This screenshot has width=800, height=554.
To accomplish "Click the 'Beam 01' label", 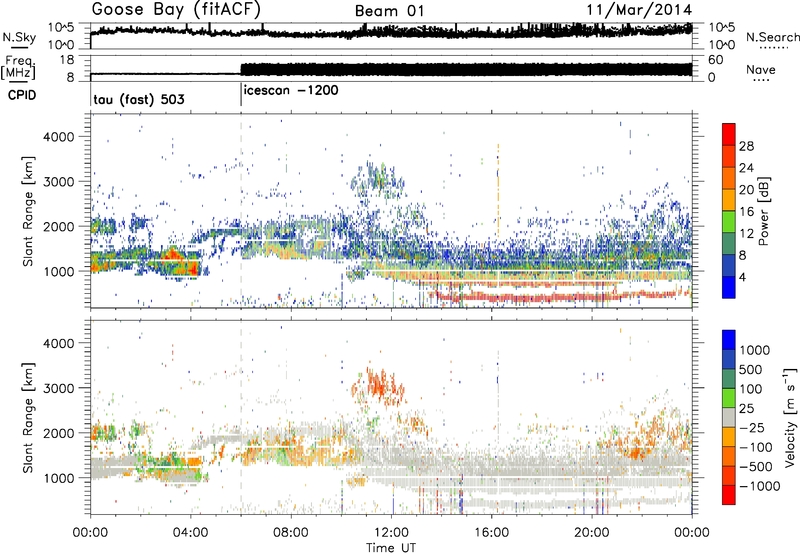I will coord(390,11).
